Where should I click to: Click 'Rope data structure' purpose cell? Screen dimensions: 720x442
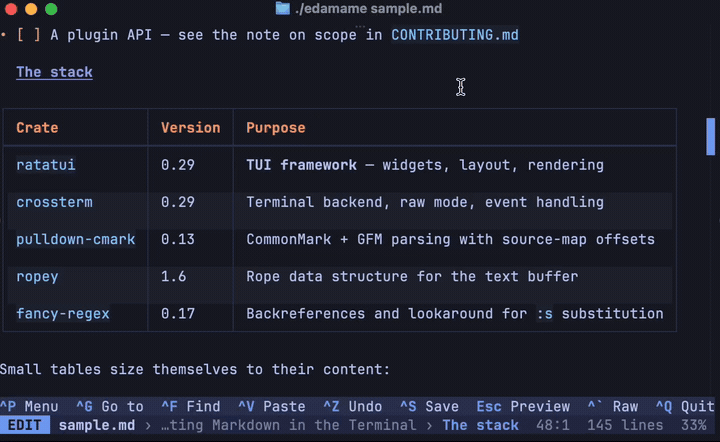point(412,276)
